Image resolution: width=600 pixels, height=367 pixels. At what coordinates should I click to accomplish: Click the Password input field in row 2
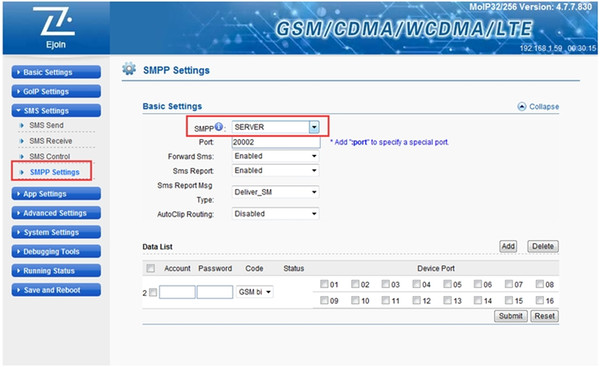pyautogui.click(x=215, y=292)
